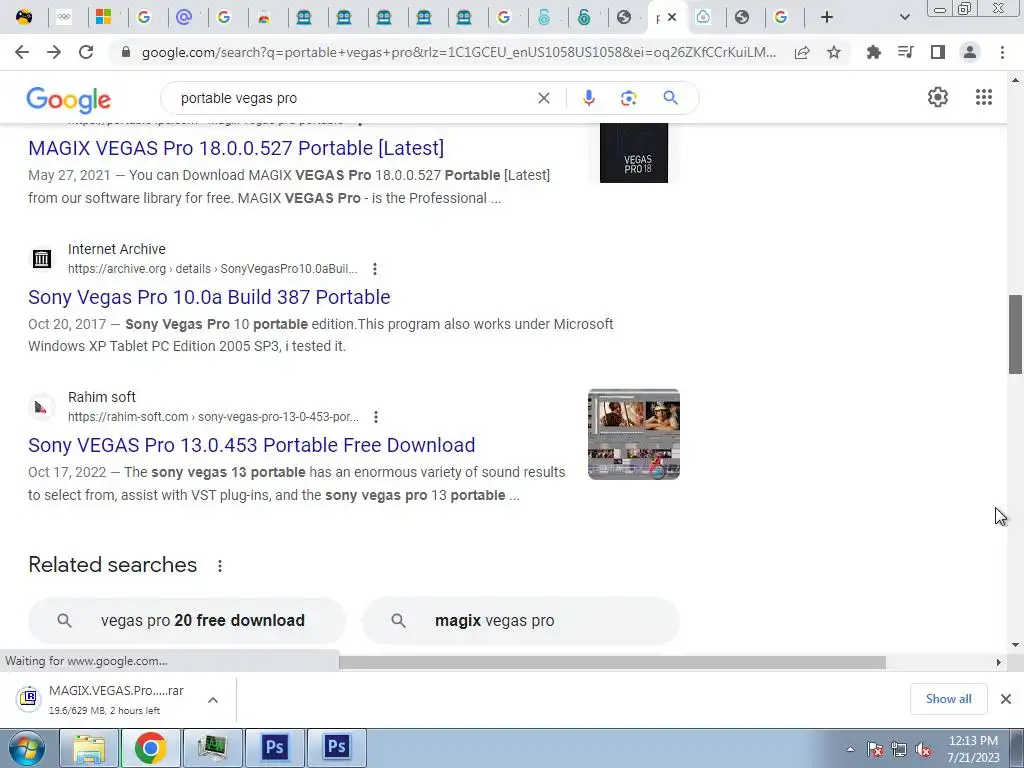Open Sony Vegas Pro 10.0a Build 387 Portable
This screenshot has height=768, width=1024.
[x=209, y=297]
